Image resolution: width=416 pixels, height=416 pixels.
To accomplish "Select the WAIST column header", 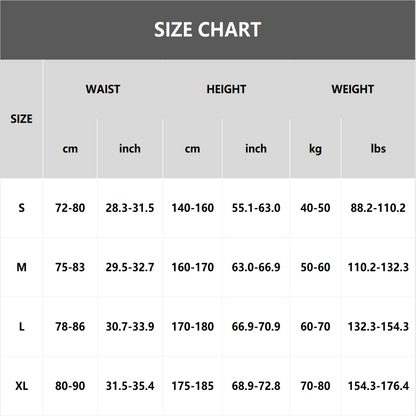I will (x=103, y=89).
